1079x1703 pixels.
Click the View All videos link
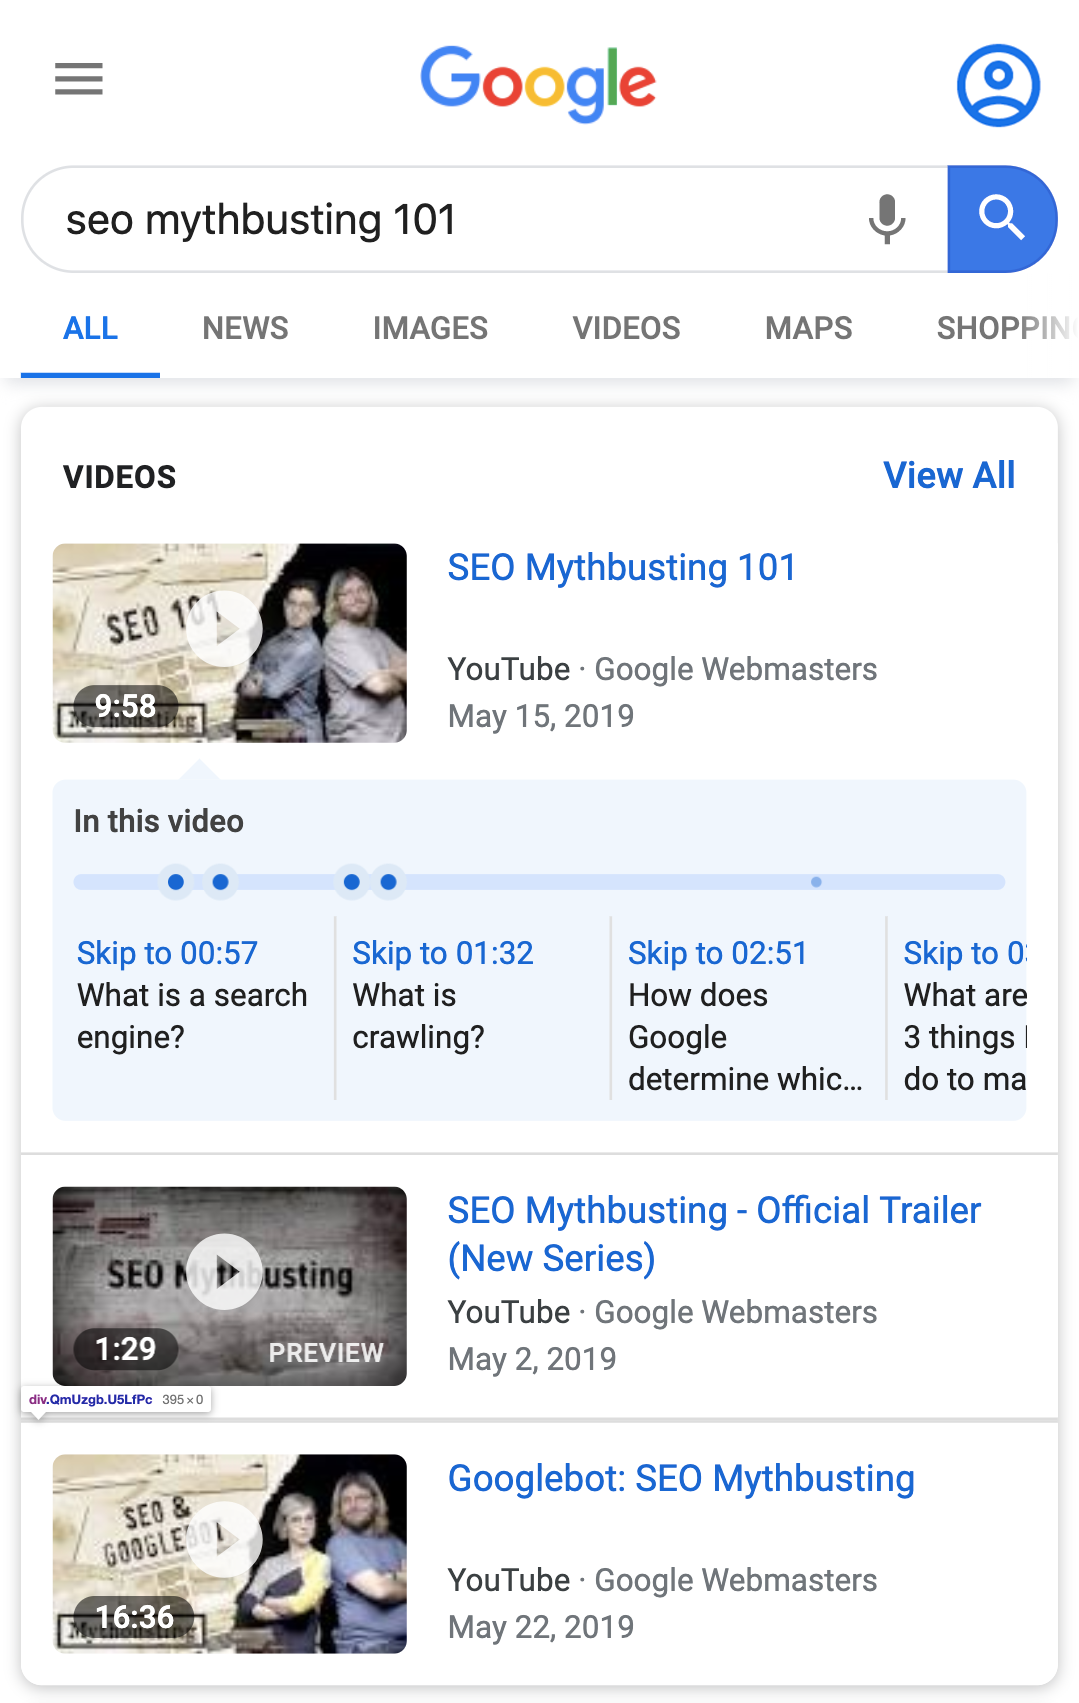tap(948, 475)
